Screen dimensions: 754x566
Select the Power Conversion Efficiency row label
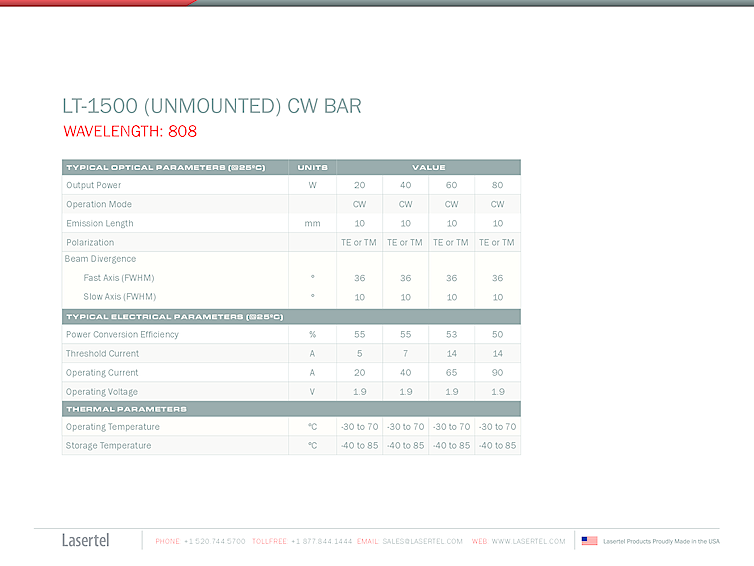tap(122, 334)
